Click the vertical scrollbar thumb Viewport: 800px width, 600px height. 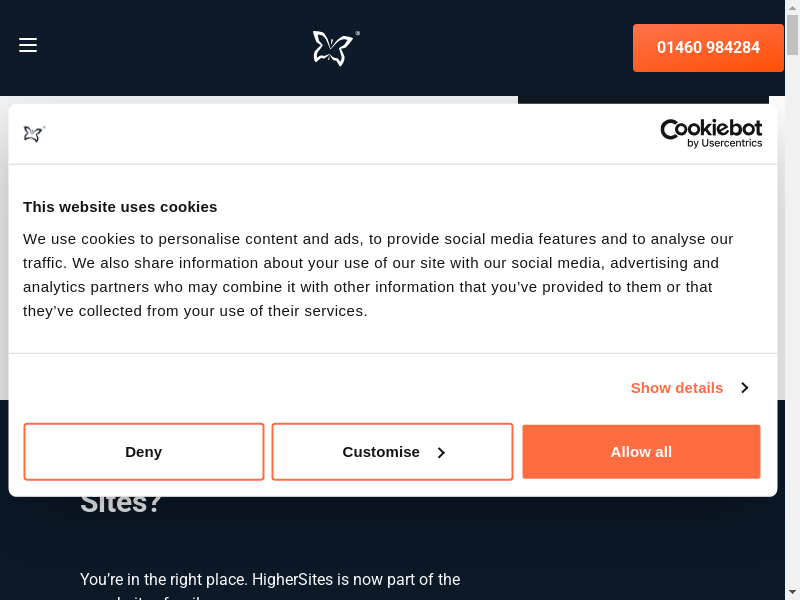(x=792, y=35)
